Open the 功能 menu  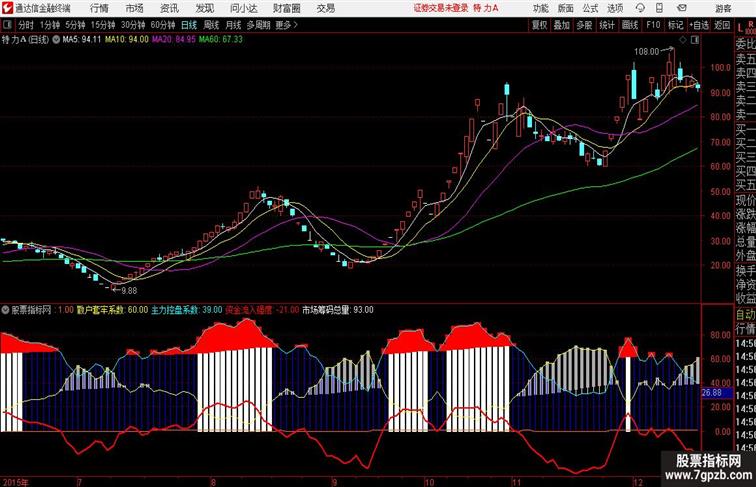click(540, 8)
